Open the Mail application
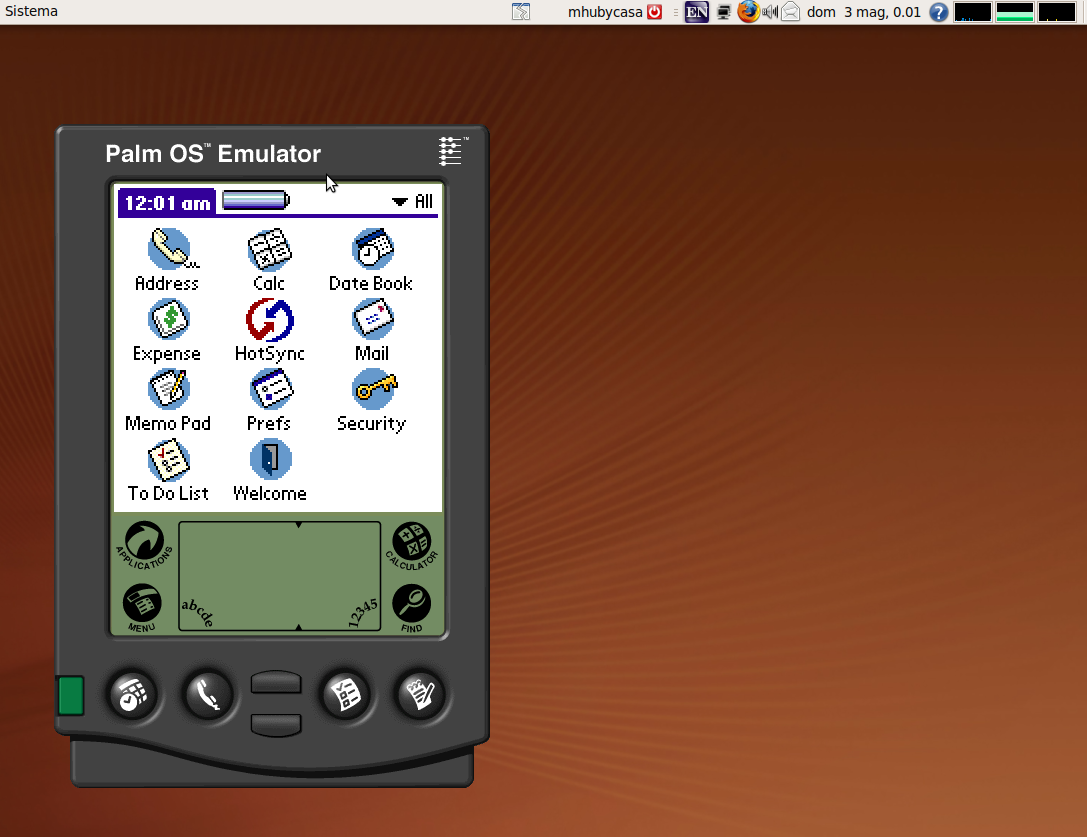 click(x=372, y=330)
